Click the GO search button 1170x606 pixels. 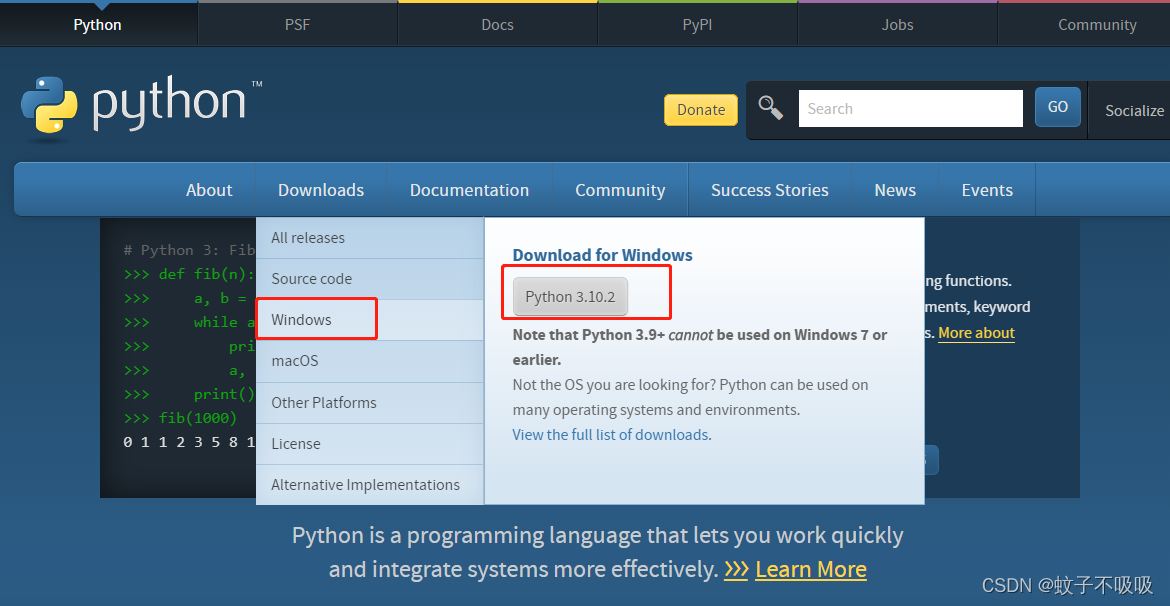coord(1057,107)
